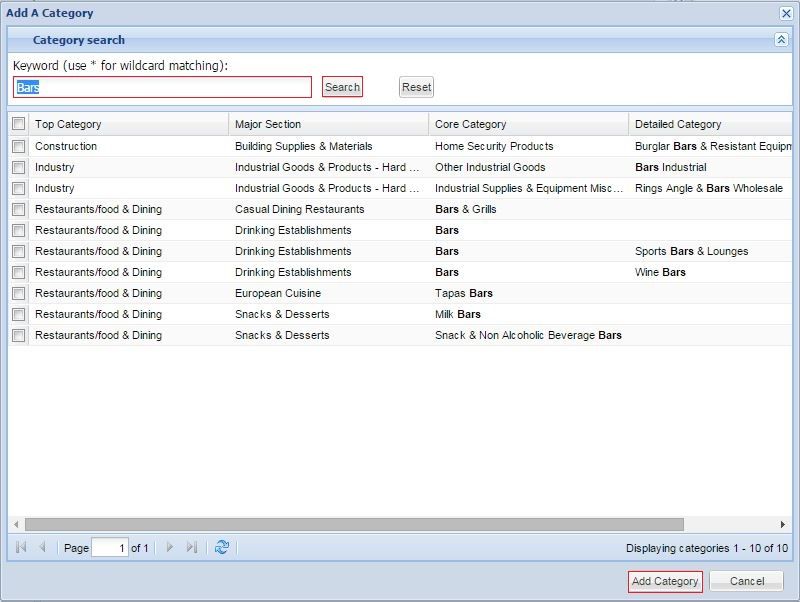Jump to last page of results
The height and width of the screenshot is (602, 800).
coord(192,548)
